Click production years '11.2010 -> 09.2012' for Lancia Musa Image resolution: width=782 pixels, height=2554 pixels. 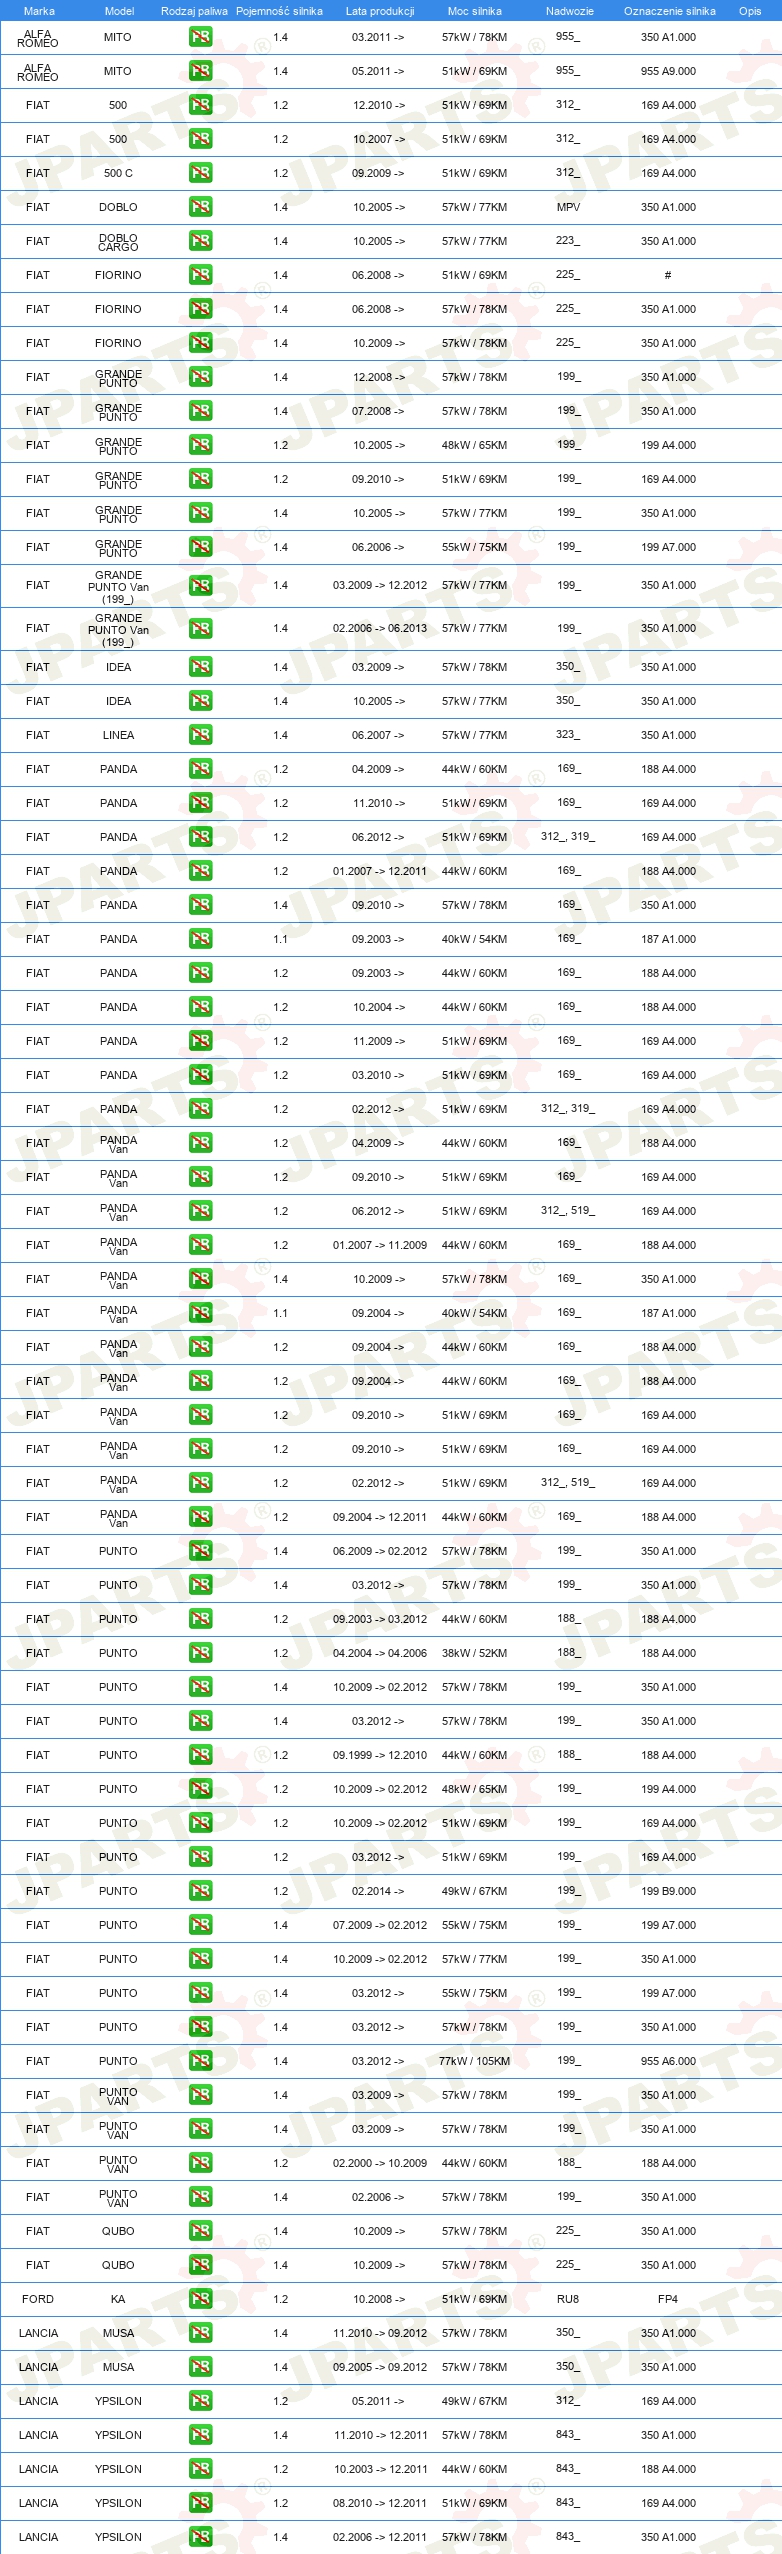pos(380,2333)
